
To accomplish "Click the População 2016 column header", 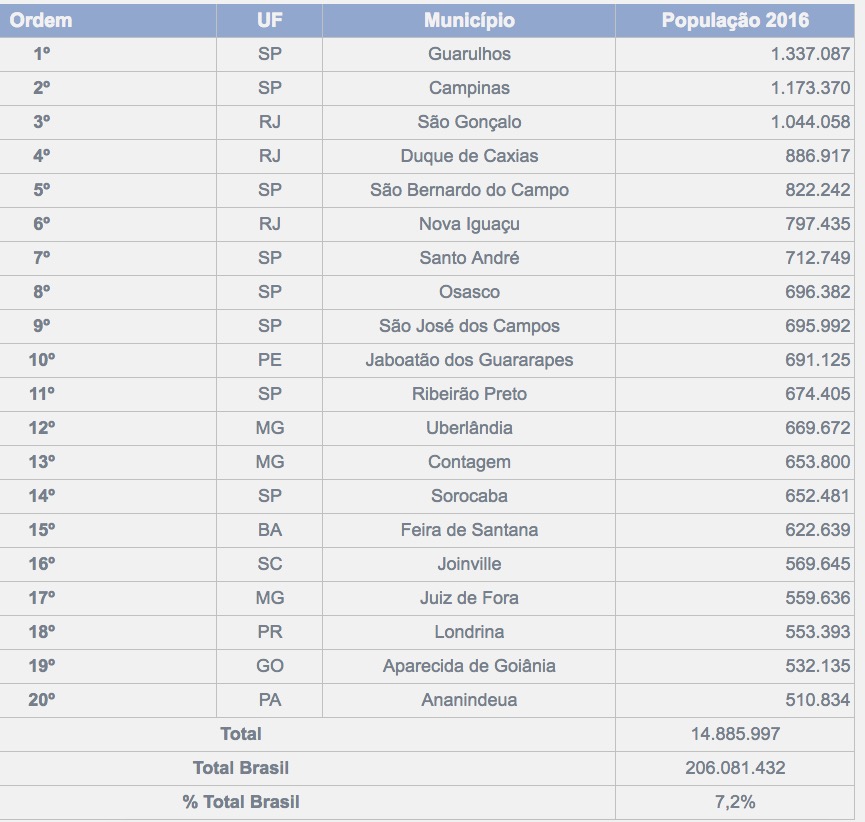I will (735, 20).
